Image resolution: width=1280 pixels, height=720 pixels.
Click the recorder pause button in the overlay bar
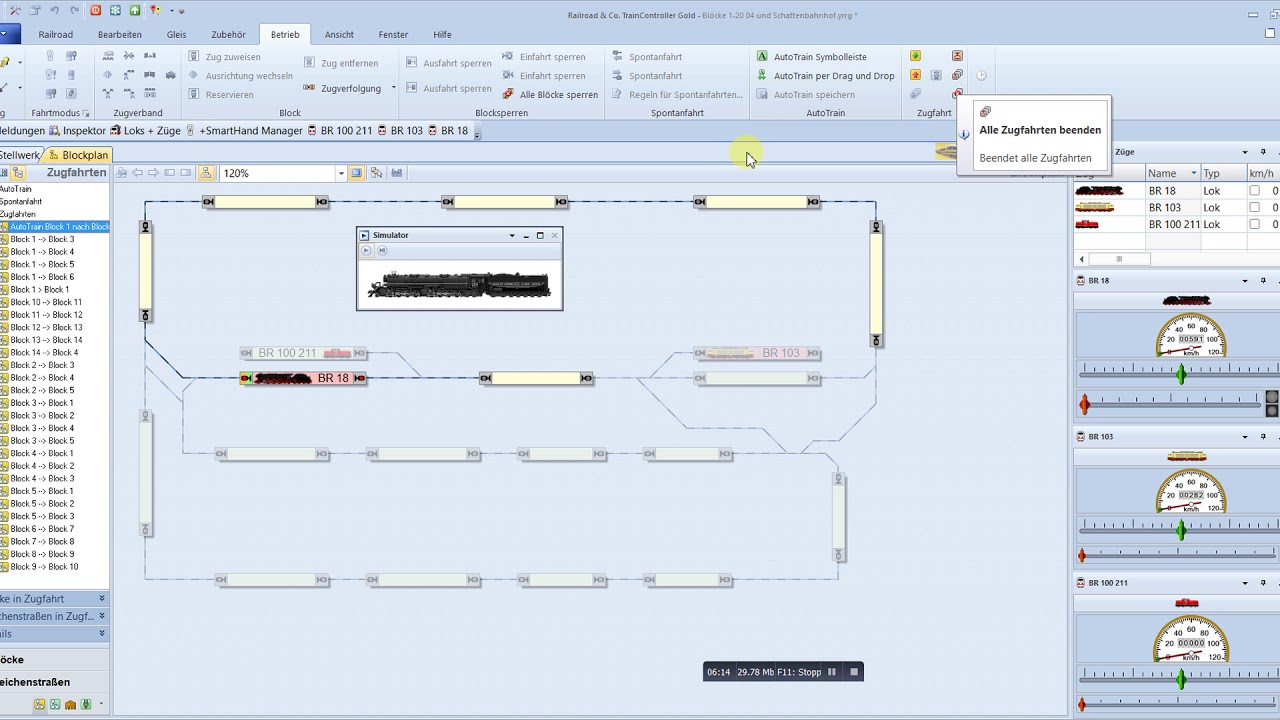pos(832,672)
